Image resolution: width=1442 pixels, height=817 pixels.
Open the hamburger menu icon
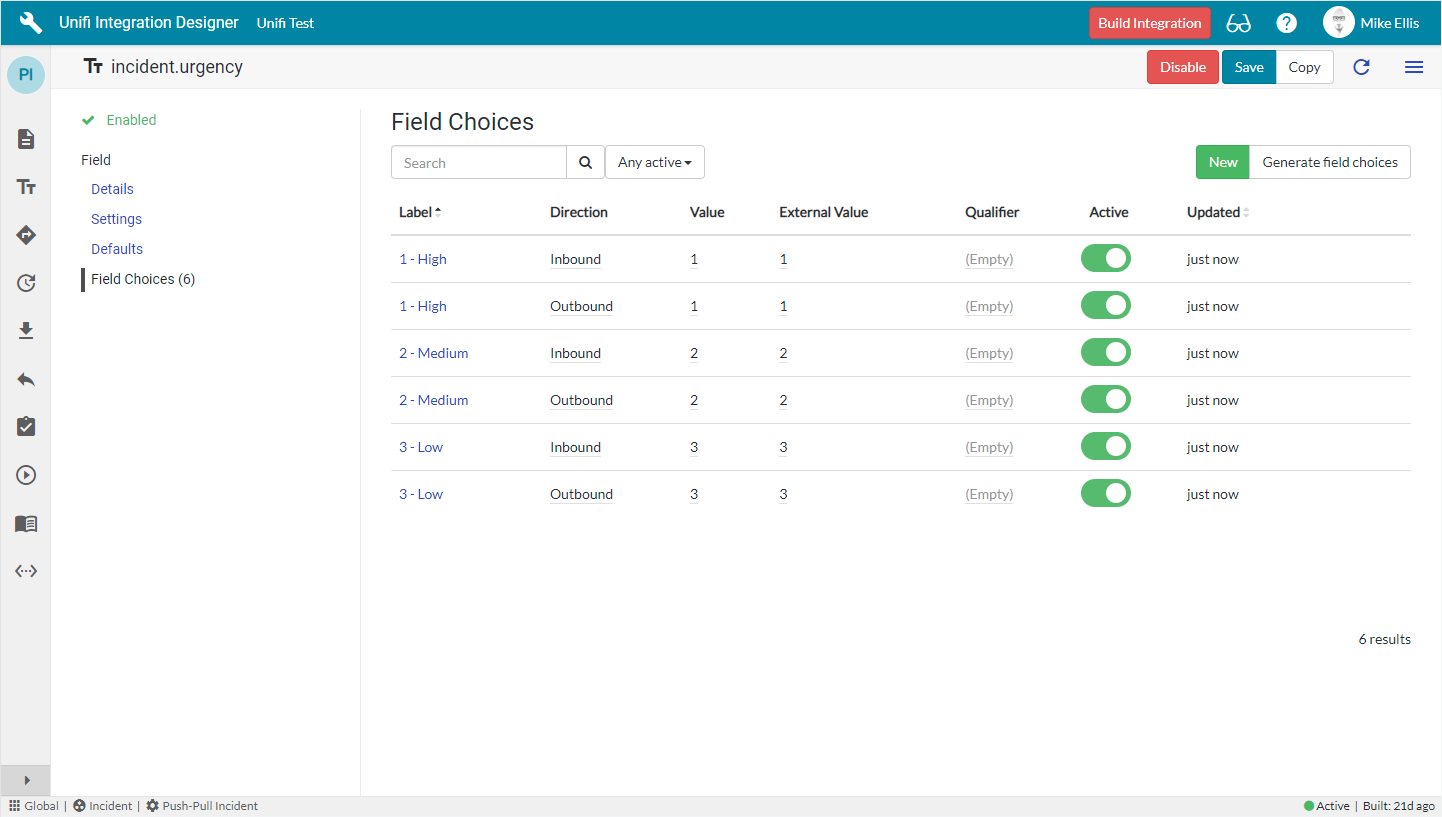tap(1414, 67)
